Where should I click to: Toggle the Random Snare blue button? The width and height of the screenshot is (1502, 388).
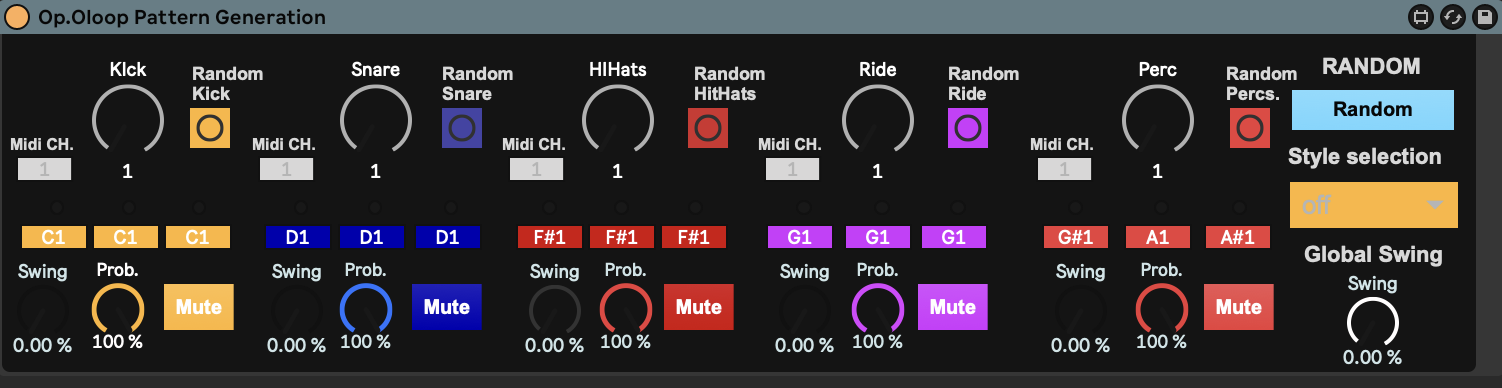[462, 128]
